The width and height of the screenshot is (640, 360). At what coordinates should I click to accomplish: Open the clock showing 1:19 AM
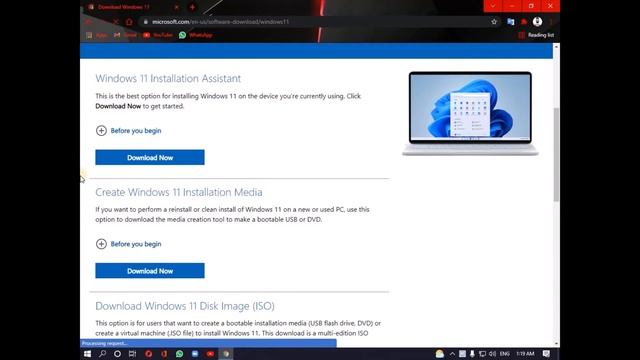(x=525, y=354)
